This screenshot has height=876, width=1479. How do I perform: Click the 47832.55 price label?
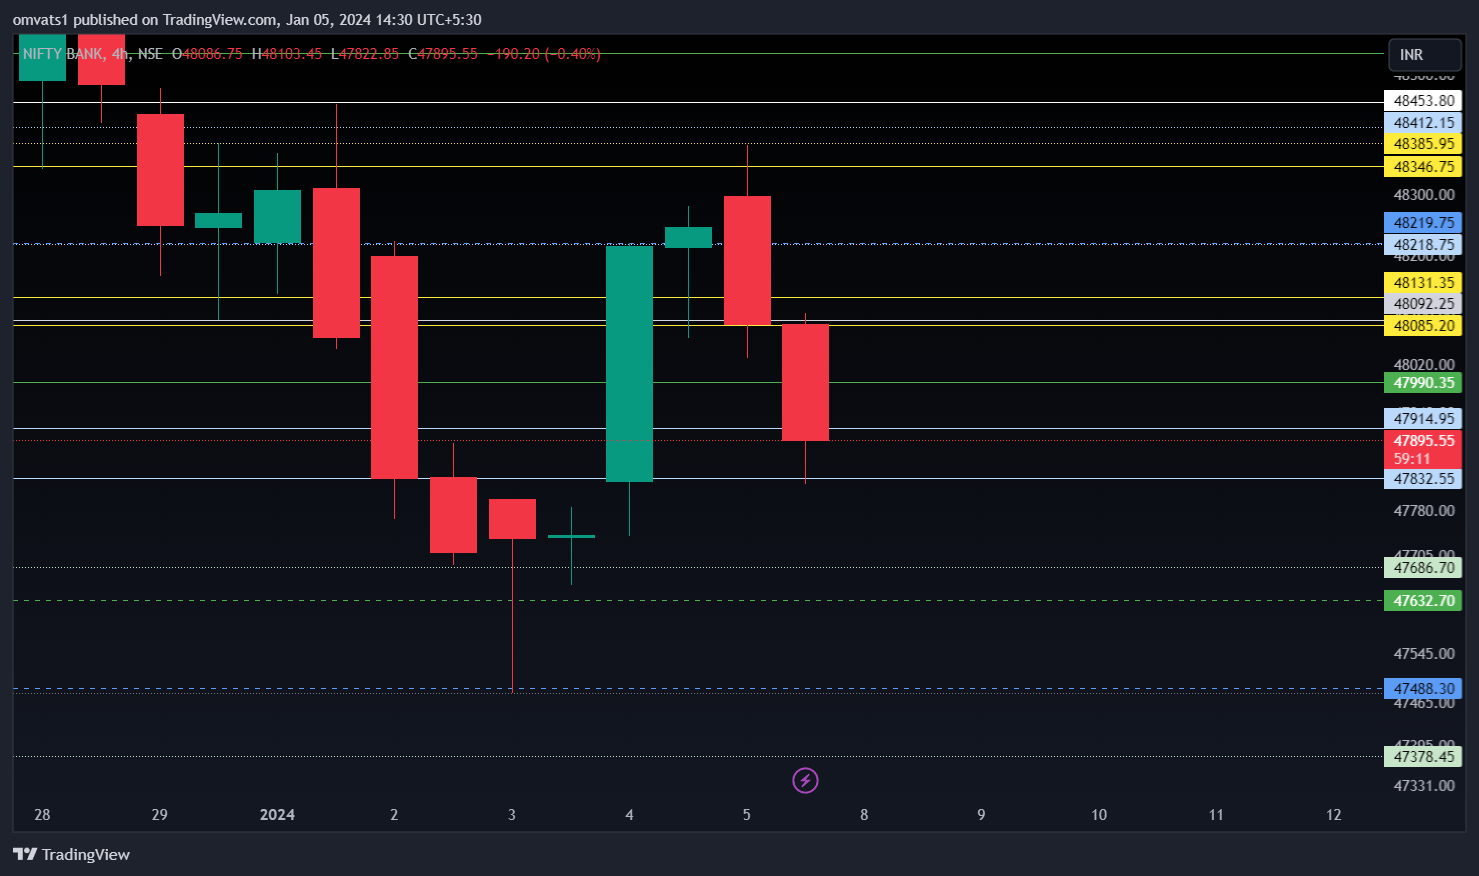coord(1423,479)
